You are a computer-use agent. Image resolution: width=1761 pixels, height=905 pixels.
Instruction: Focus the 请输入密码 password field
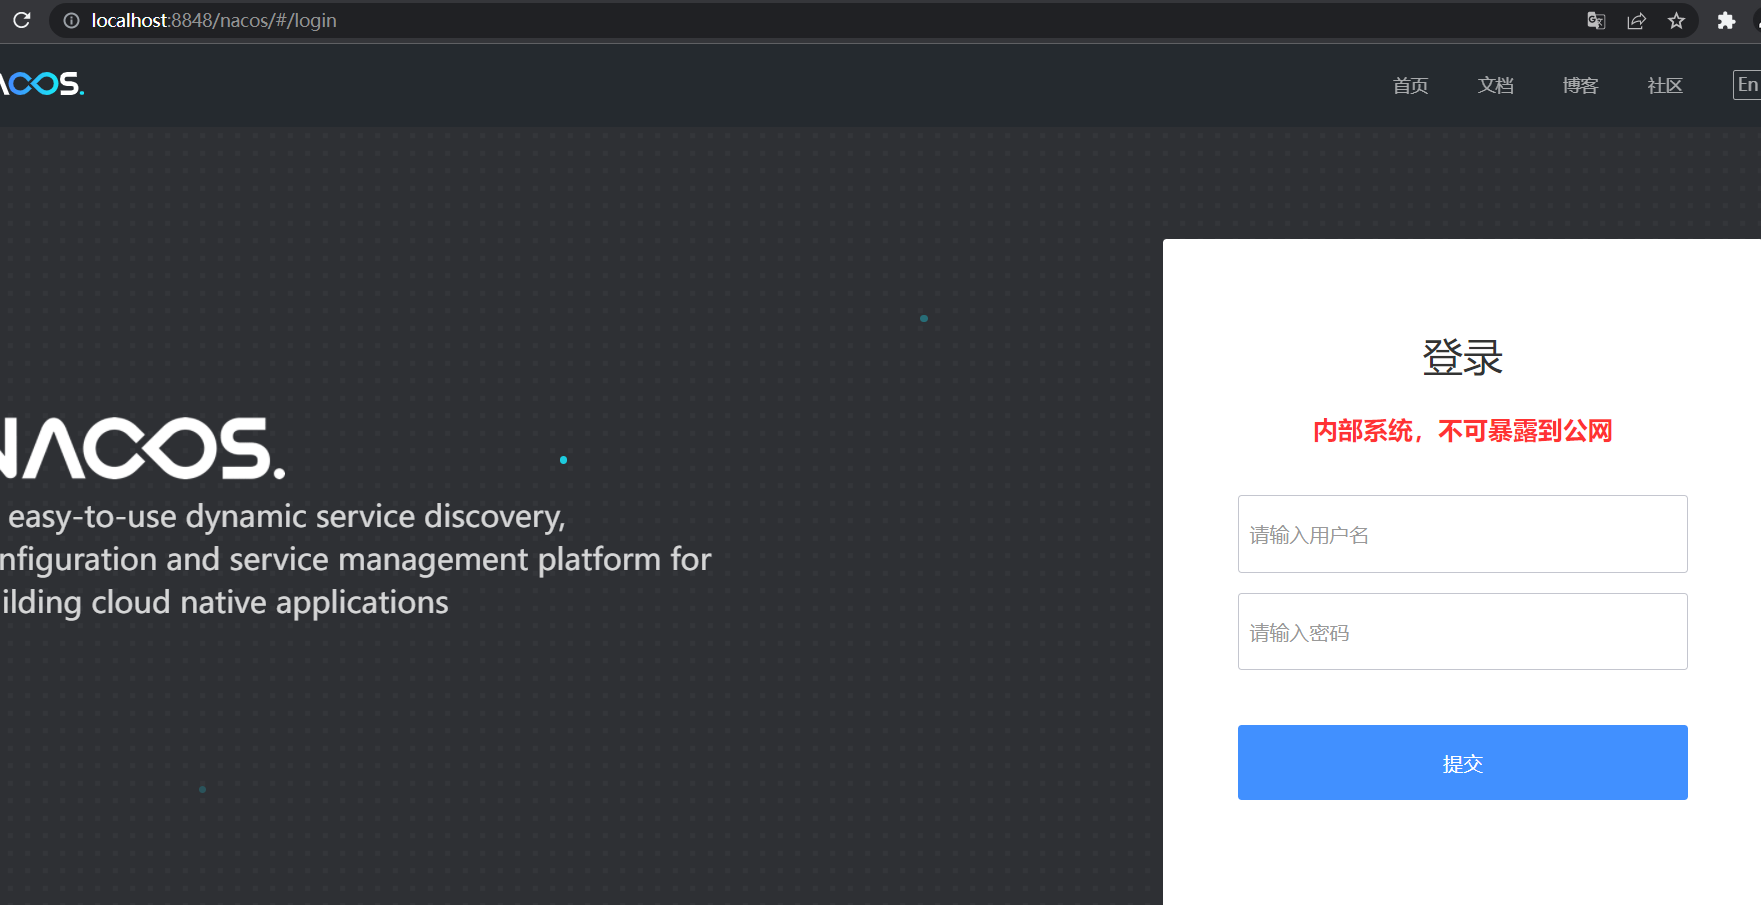pos(1462,631)
